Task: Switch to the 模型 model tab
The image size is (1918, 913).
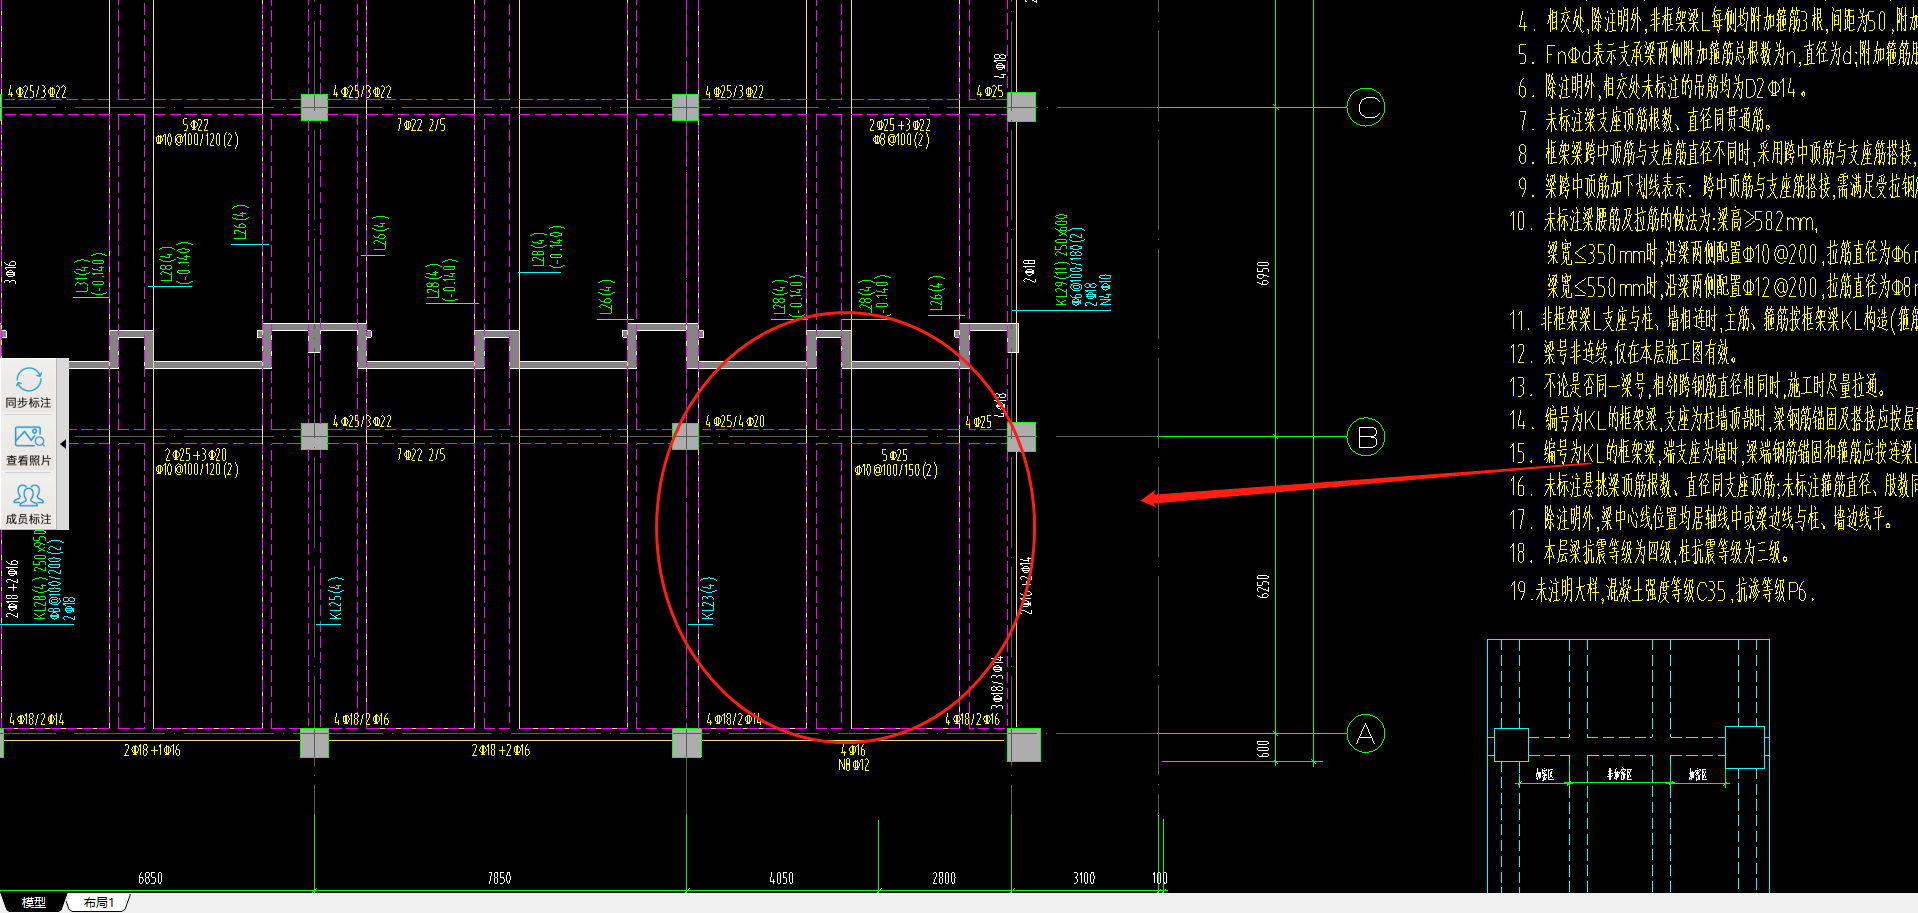Action: [x=34, y=902]
